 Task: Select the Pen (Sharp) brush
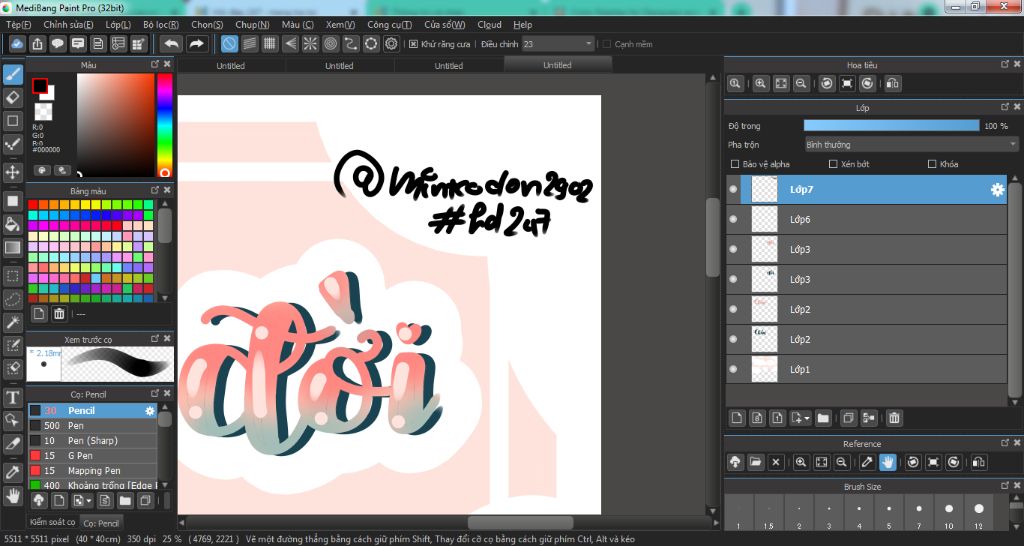click(x=92, y=441)
